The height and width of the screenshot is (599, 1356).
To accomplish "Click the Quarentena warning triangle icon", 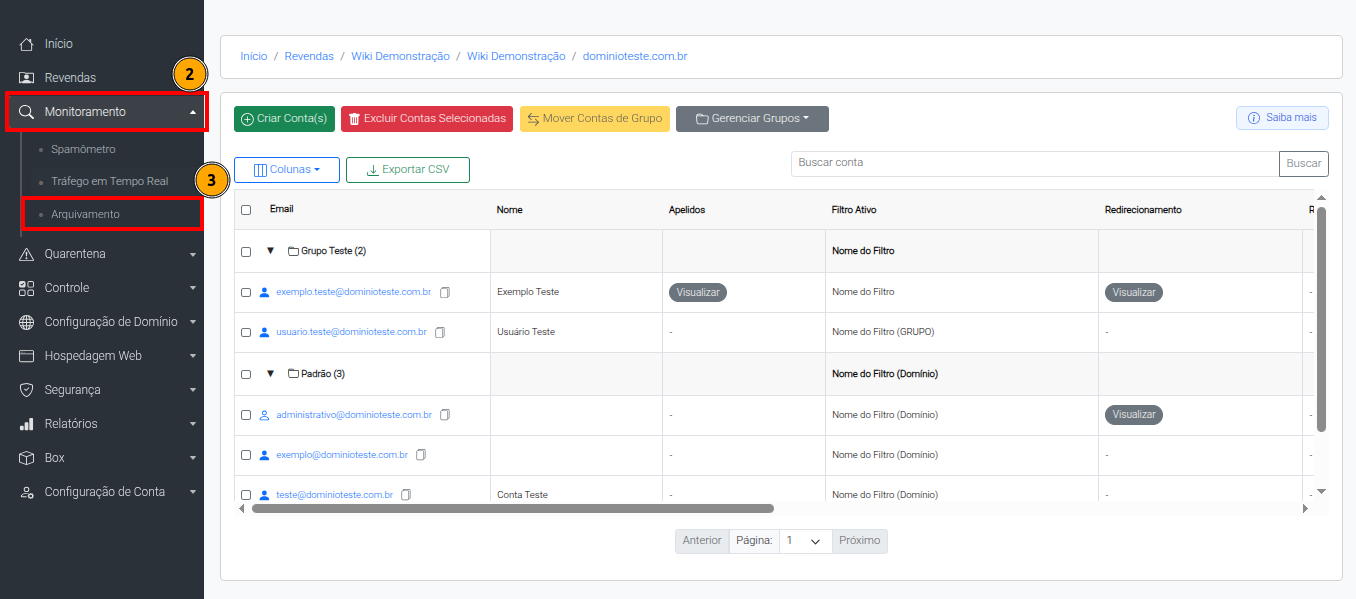I will 27,254.
